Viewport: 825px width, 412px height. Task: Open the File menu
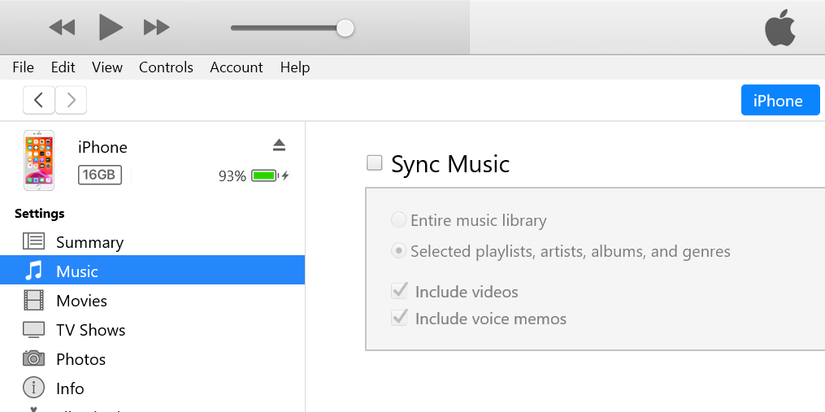point(23,67)
